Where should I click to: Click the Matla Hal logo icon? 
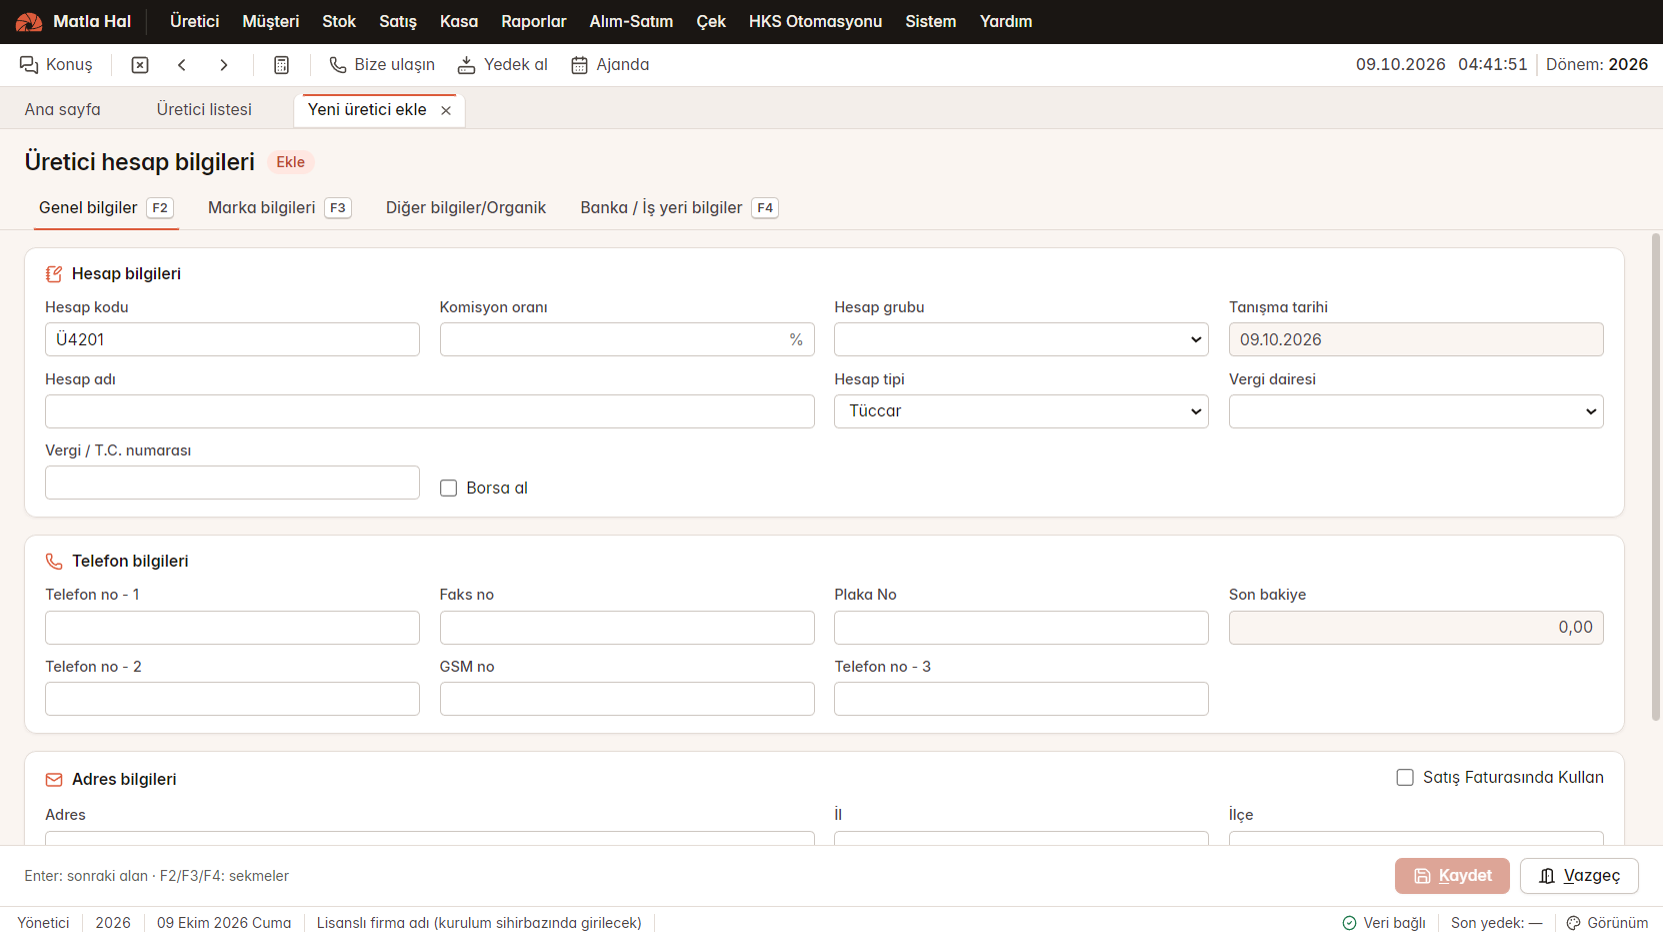coord(29,22)
